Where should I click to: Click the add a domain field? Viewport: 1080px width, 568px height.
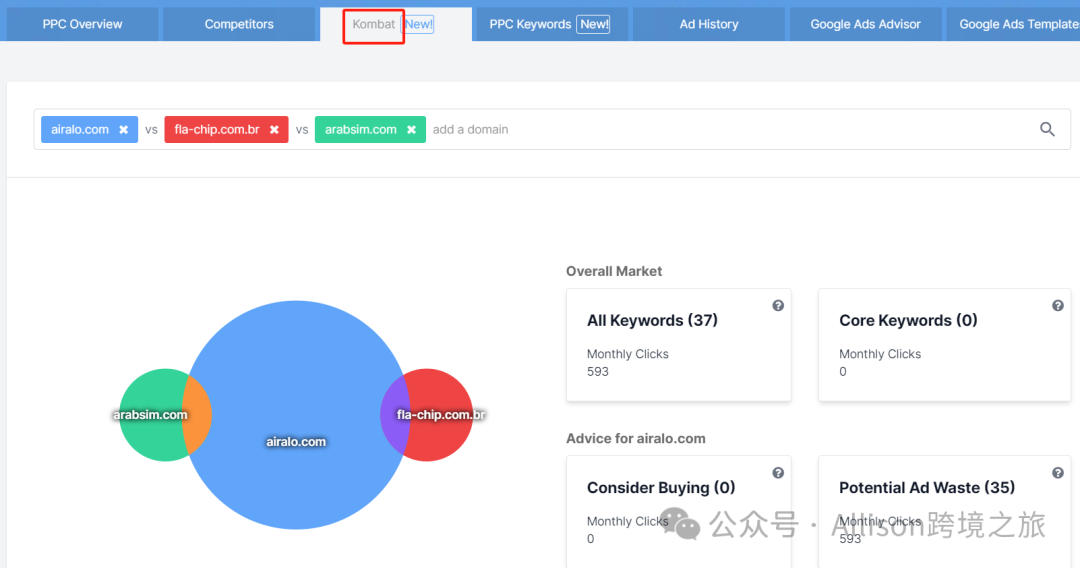pos(730,129)
